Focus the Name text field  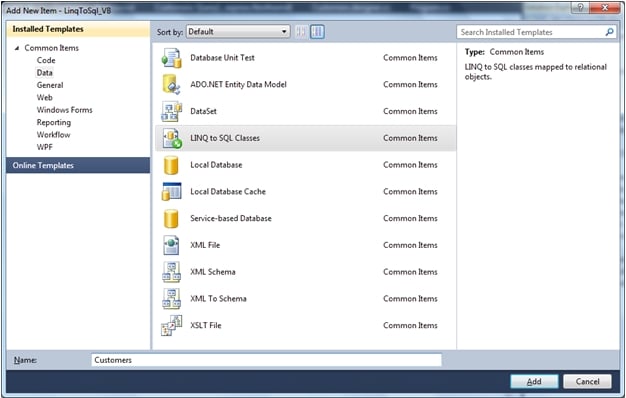pos(266,360)
